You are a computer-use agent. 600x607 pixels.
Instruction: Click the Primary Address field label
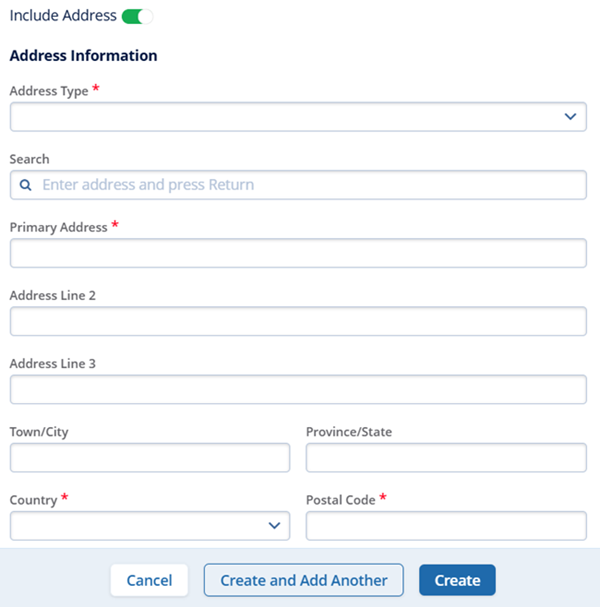click(58, 227)
